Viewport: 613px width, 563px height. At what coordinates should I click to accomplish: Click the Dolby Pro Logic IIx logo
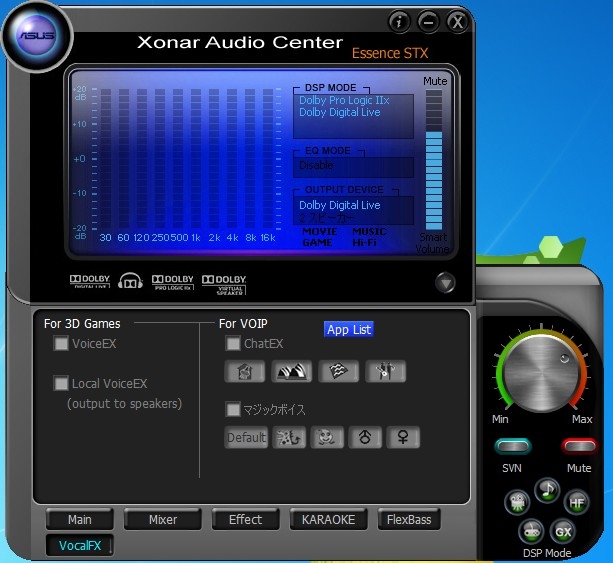173,282
